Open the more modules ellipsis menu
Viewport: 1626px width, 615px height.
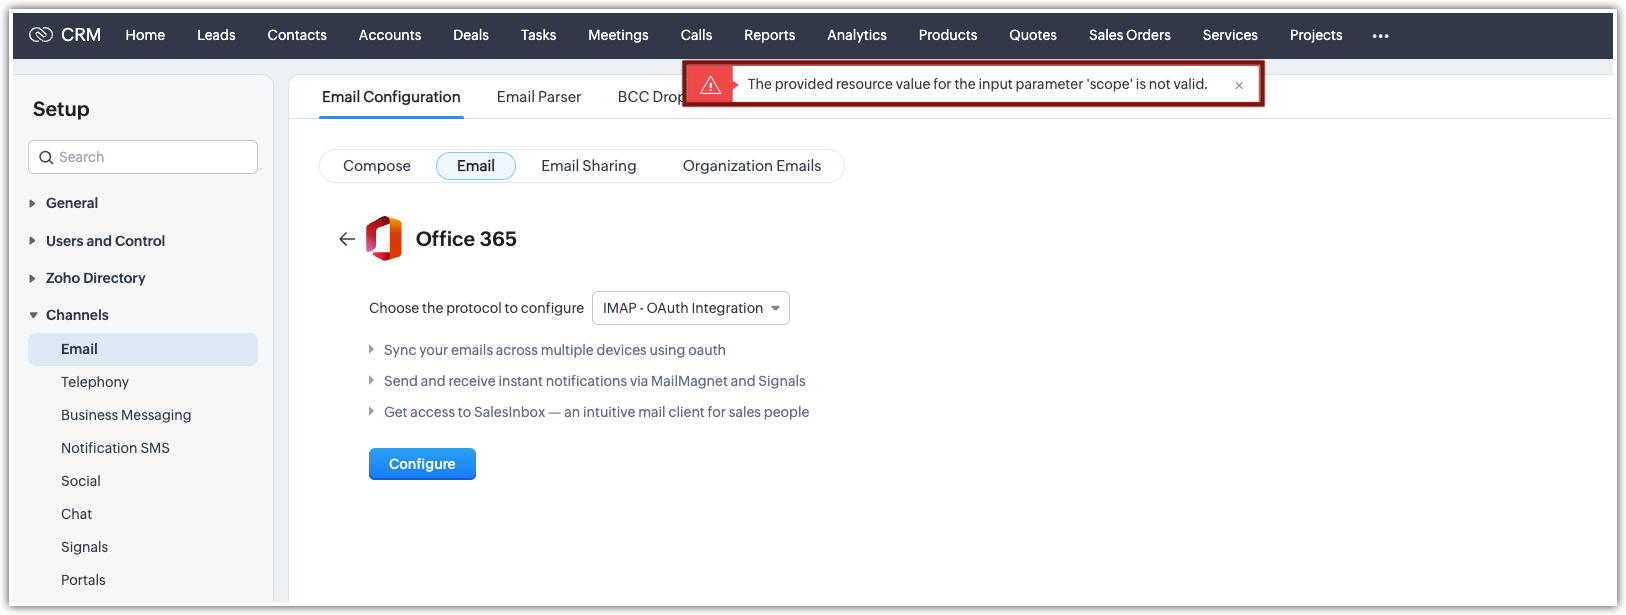[x=1380, y=36]
